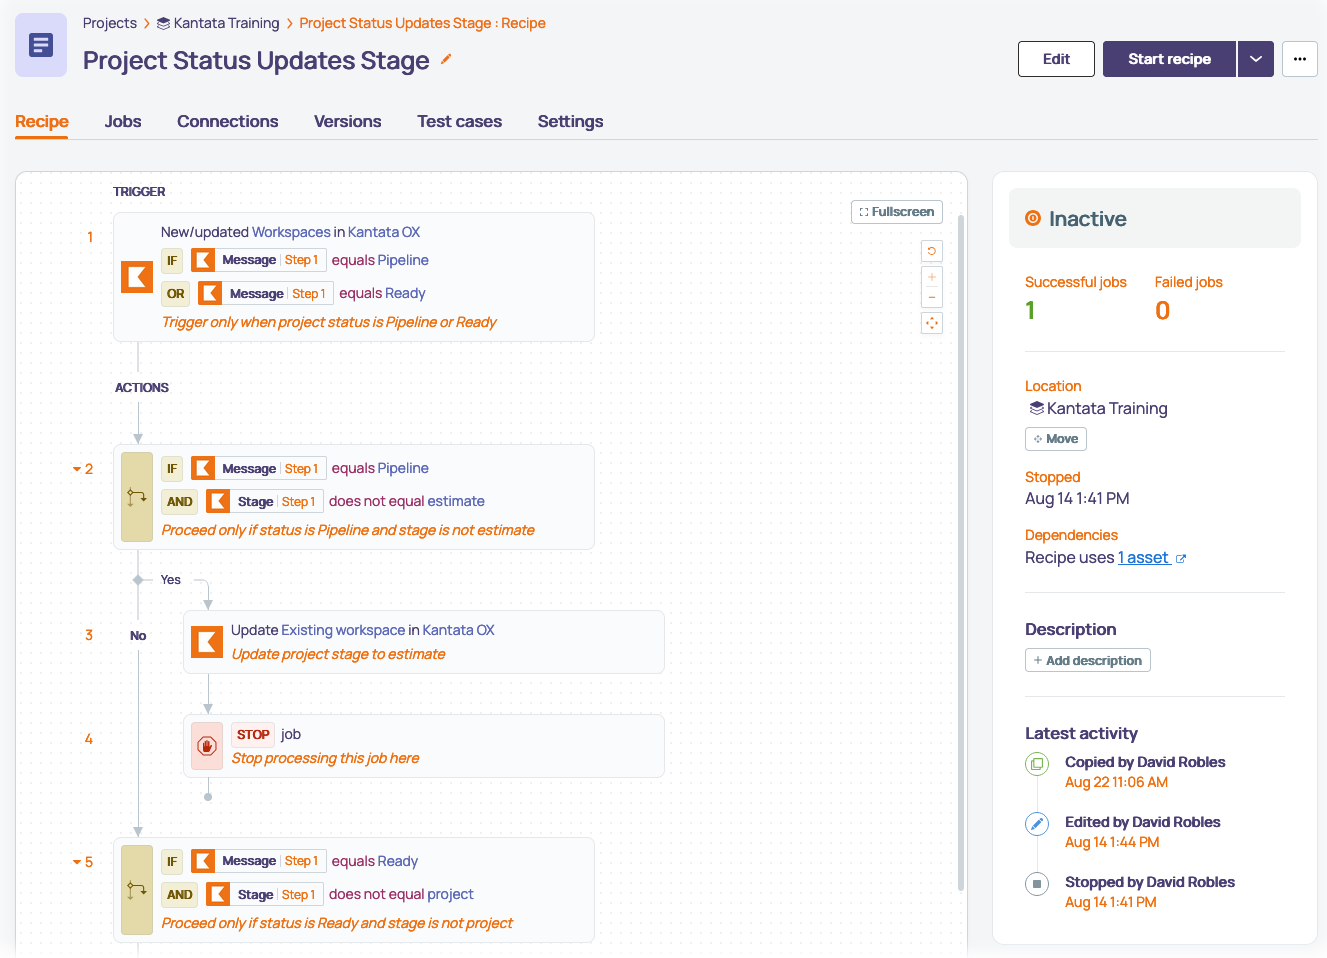Click the 'Project Status Updates Stage : Recipe' breadcrumb
Image resolution: width=1327 pixels, height=958 pixels.
(x=422, y=23)
